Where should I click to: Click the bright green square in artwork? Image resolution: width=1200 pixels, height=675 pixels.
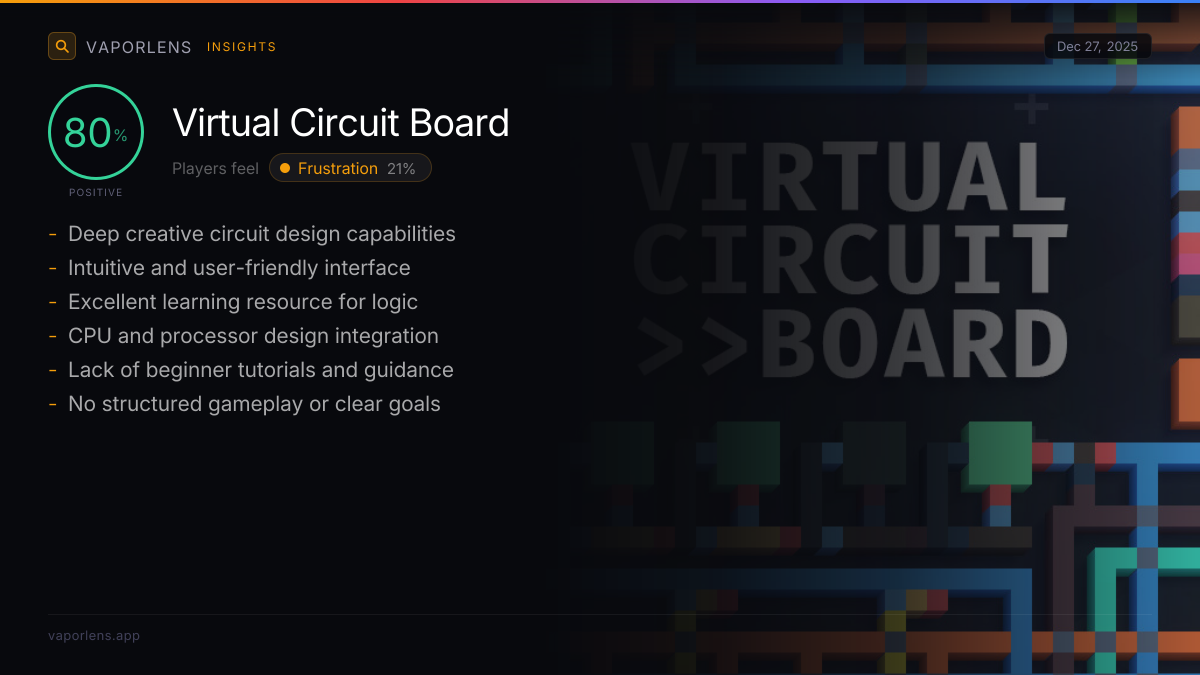pyautogui.click(x=1000, y=453)
